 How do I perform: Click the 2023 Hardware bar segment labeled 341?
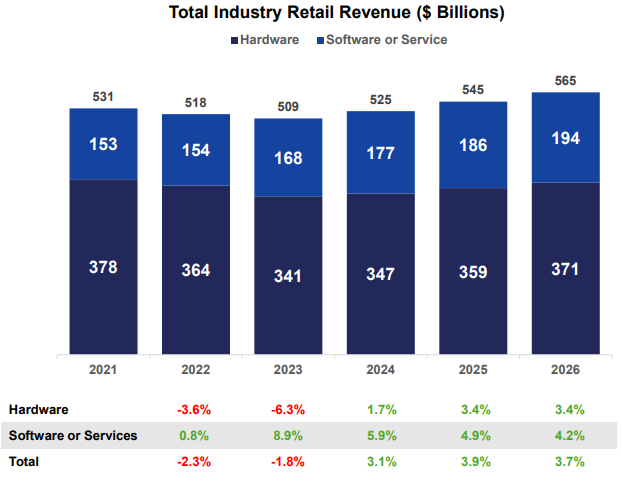tap(288, 275)
